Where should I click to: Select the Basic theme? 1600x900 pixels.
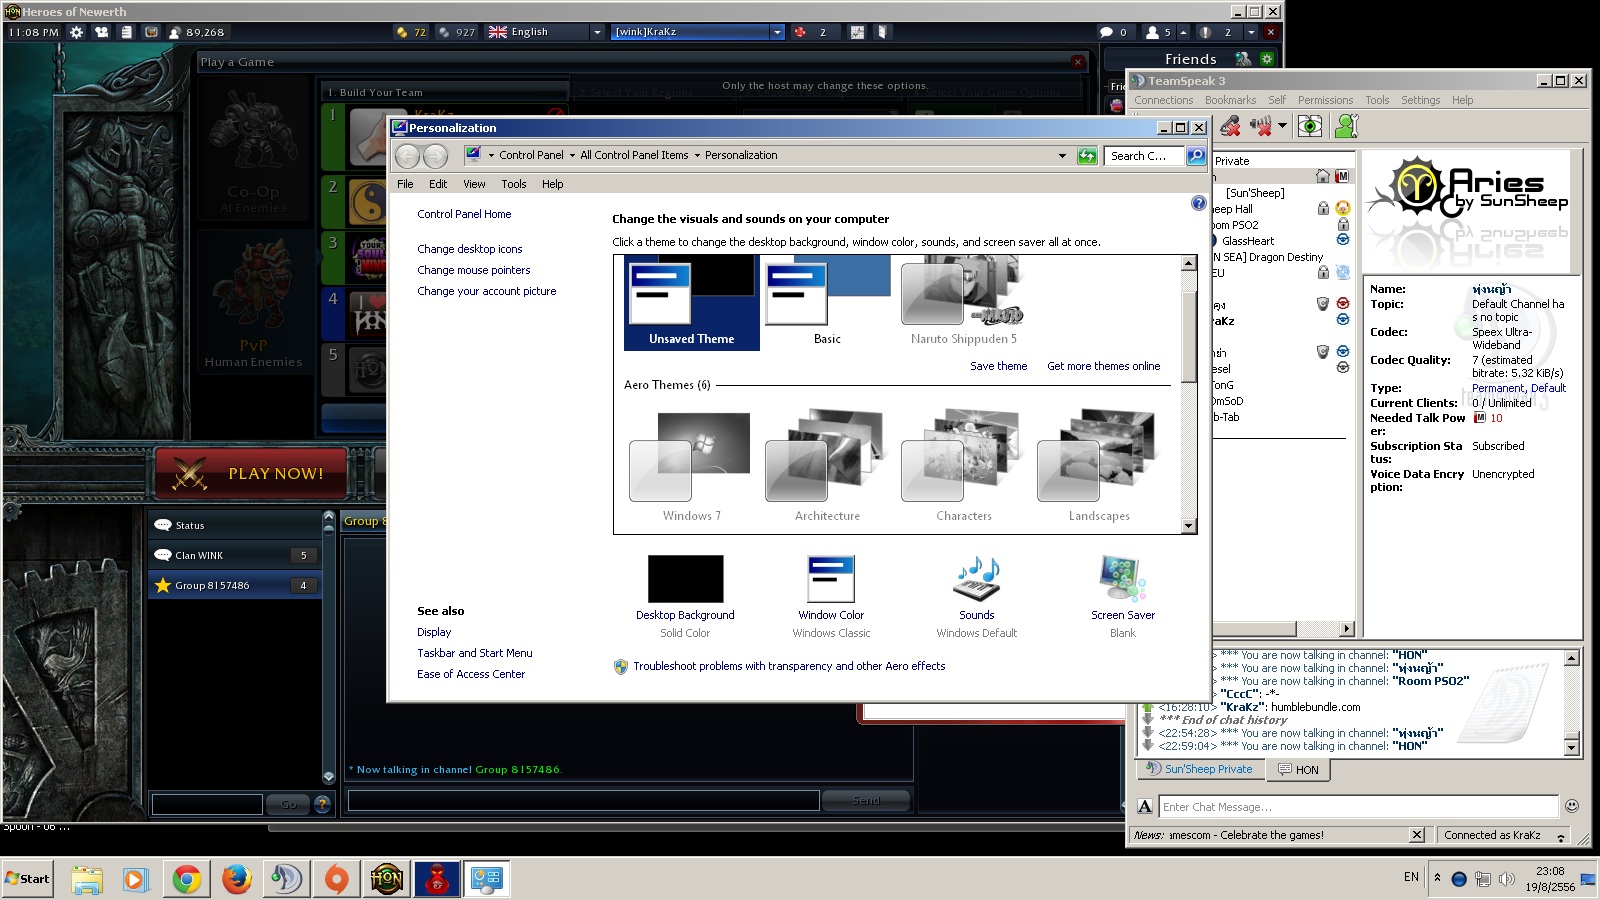coord(827,302)
